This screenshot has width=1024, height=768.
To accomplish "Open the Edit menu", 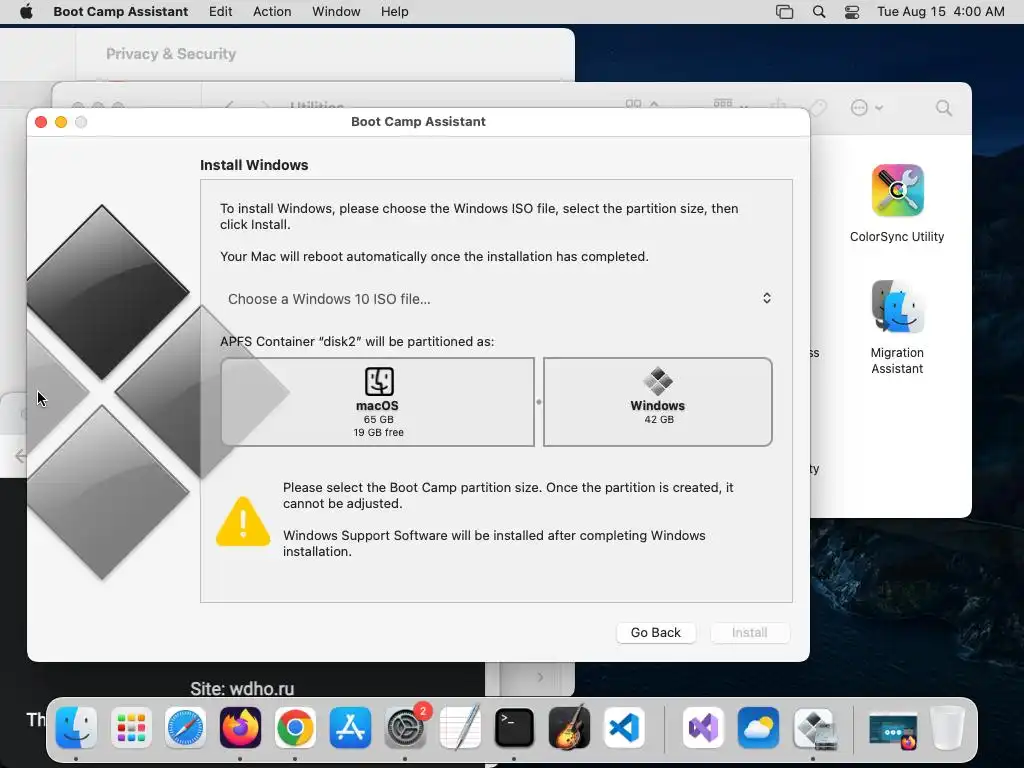I will coord(221,12).
